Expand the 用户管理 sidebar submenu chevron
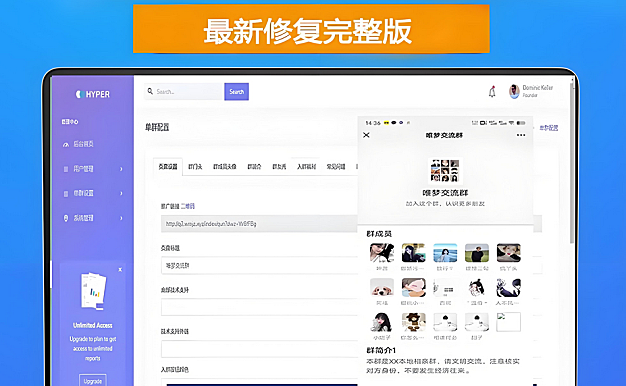Viewport: 626px width, 386px height. [x=121, y=169]
